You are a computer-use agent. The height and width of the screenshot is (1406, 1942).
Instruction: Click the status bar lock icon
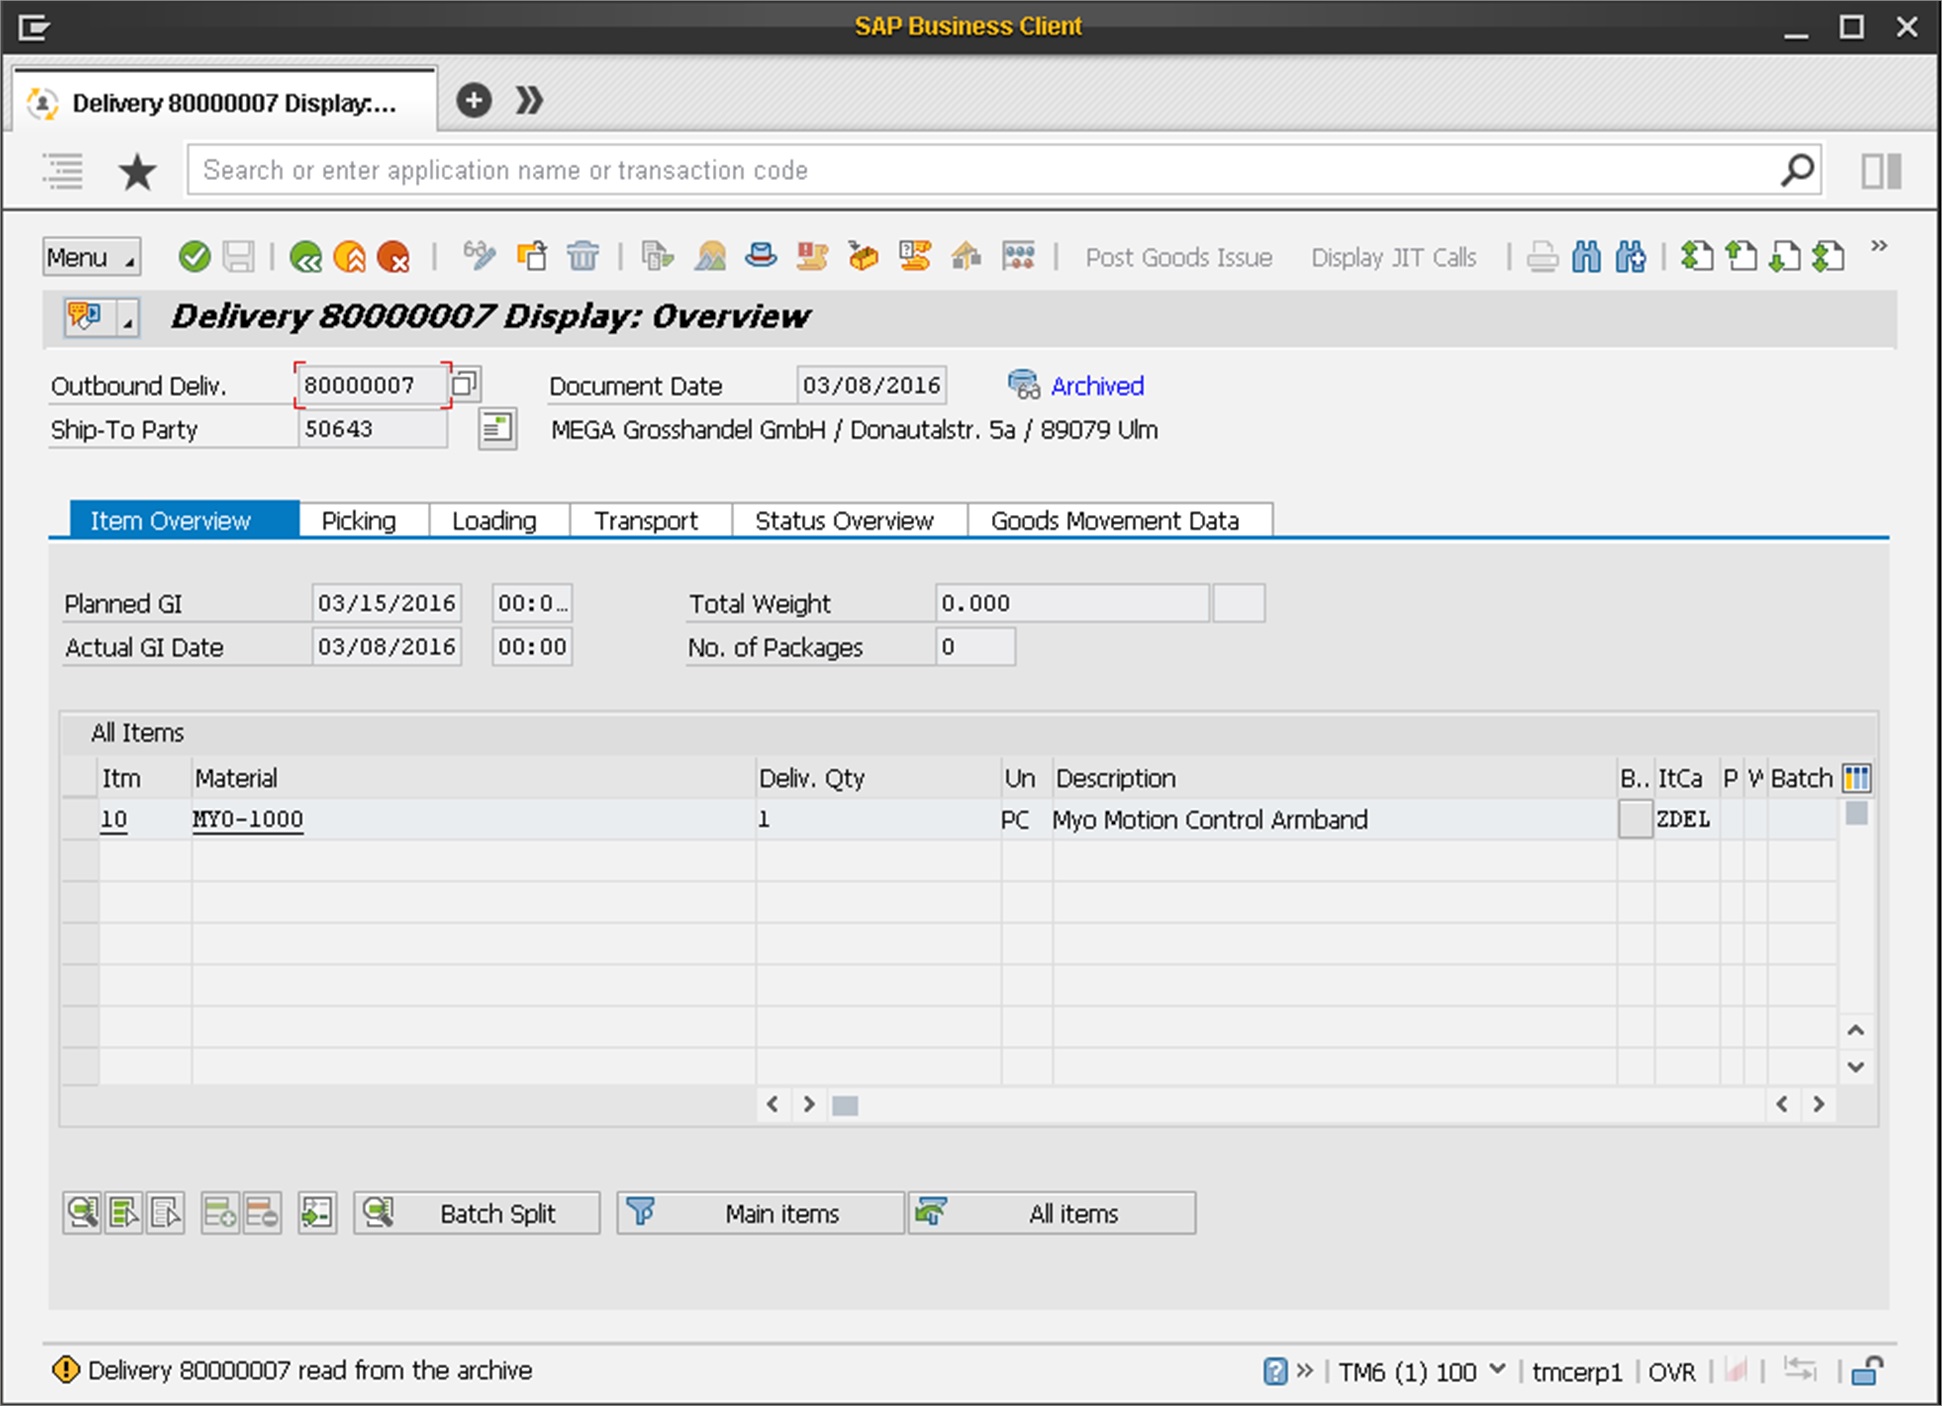[1866, 1370]
